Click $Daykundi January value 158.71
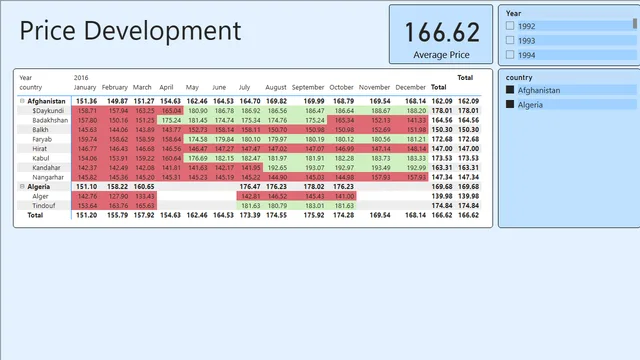Screen dimensions: 640x360 pyautogui.click(x=87, y=111)
